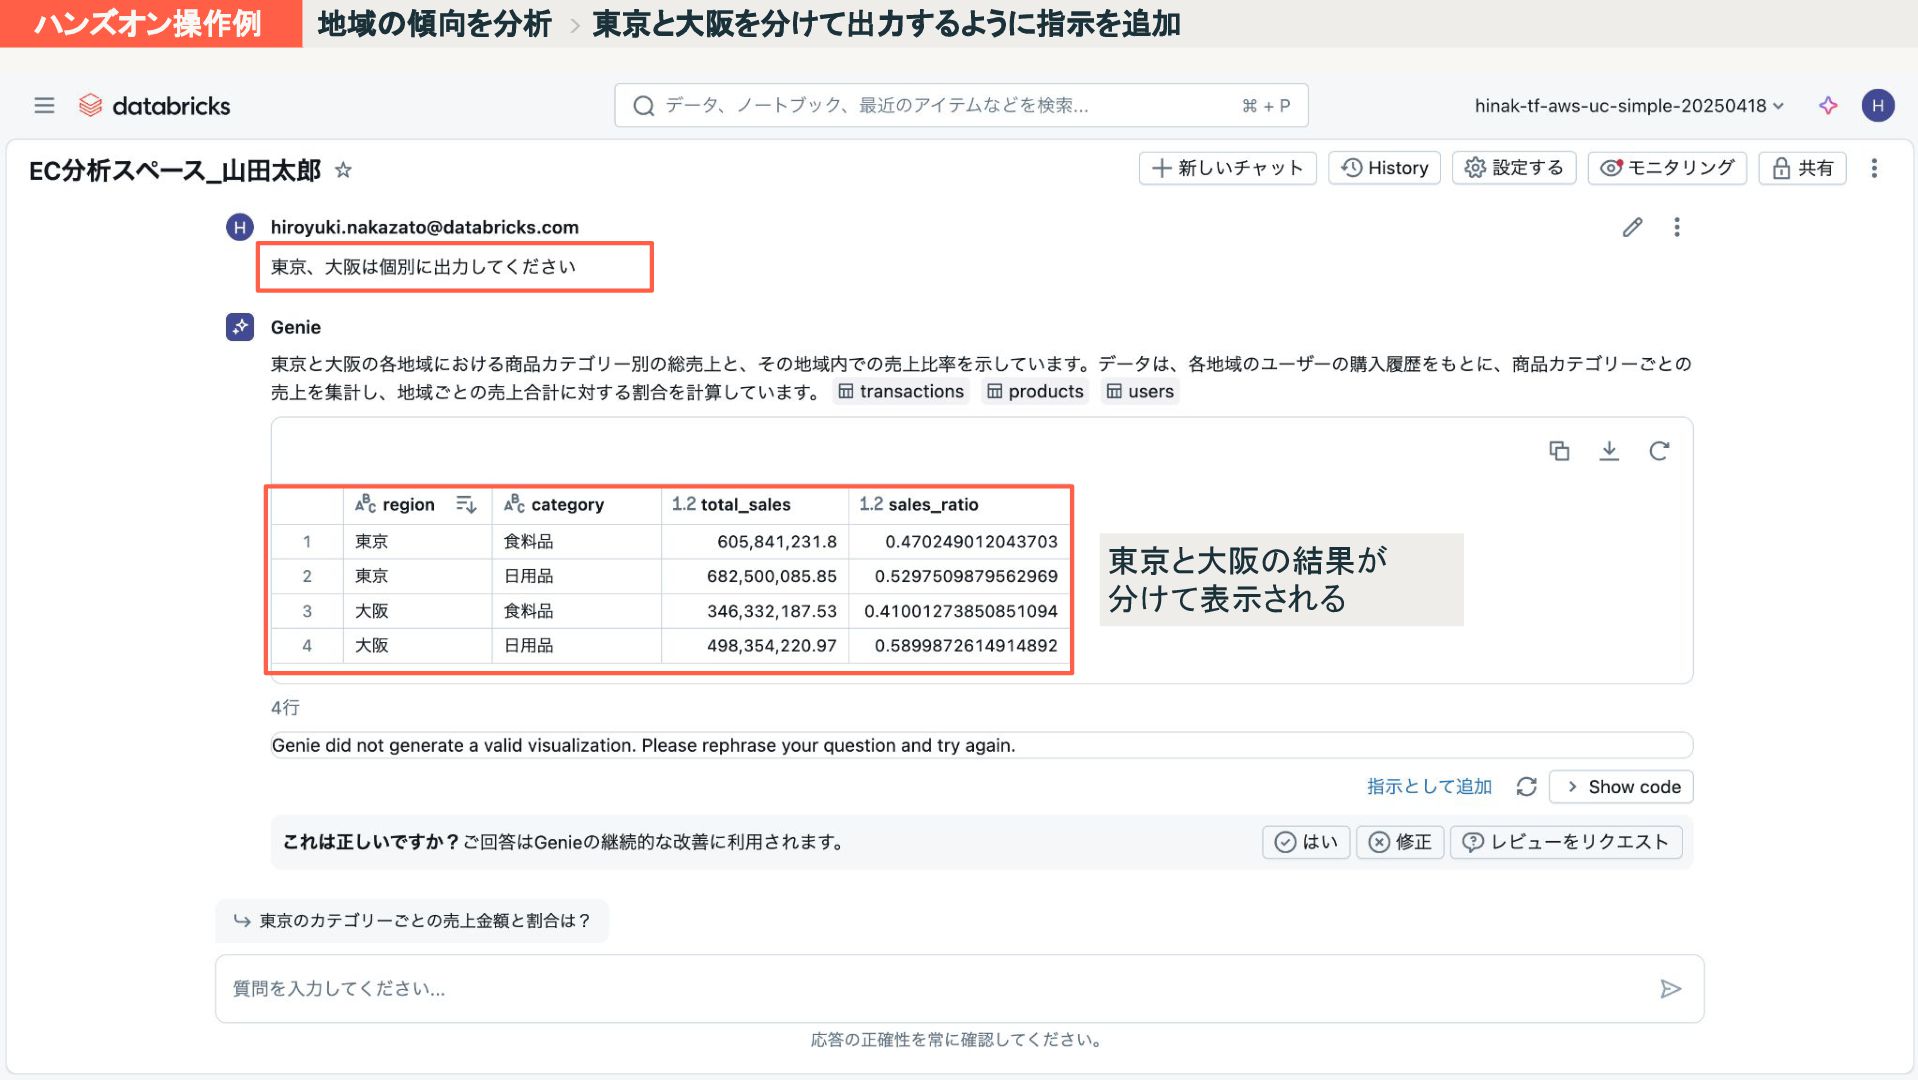Click the user message 東京、大阪は個別に出力してください
The height and width of the screenshot is (1080, 1918).
coord(423,267)
